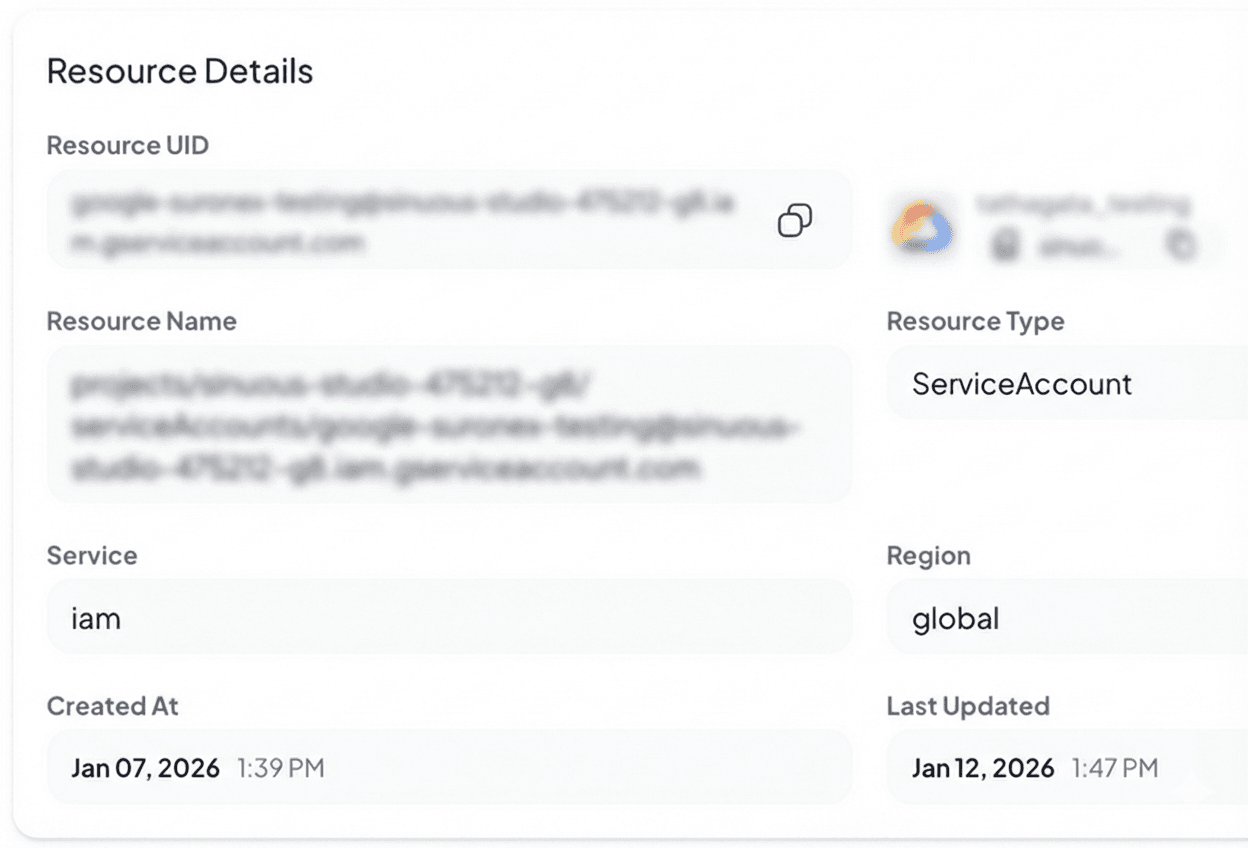Click the Last Updated label
This screenshot has width=1248, height=848.
pyautogui.click(x=968, y=706)
